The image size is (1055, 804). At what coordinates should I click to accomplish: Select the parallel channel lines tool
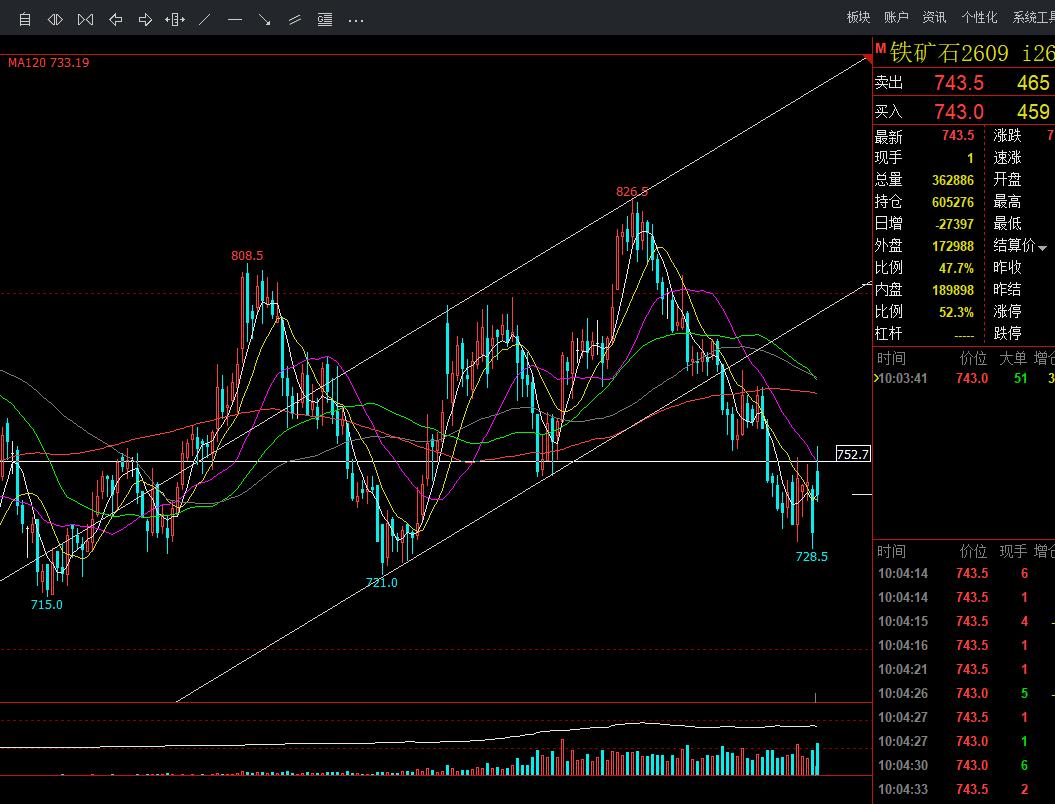(295, 20)
